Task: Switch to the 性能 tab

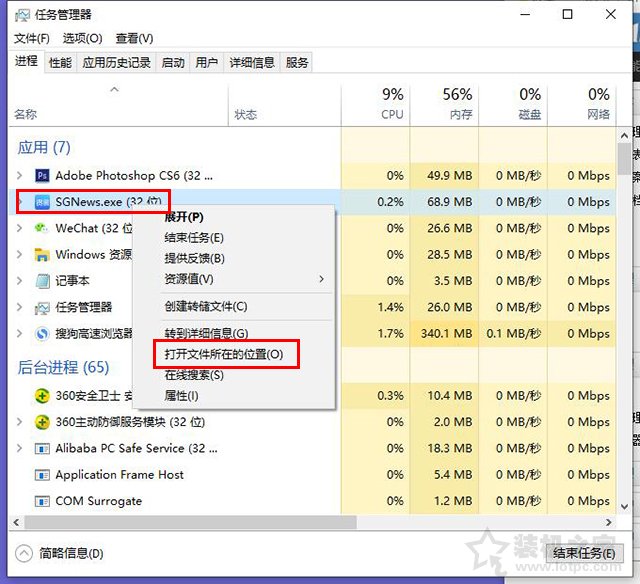Action: pos(60,62)
